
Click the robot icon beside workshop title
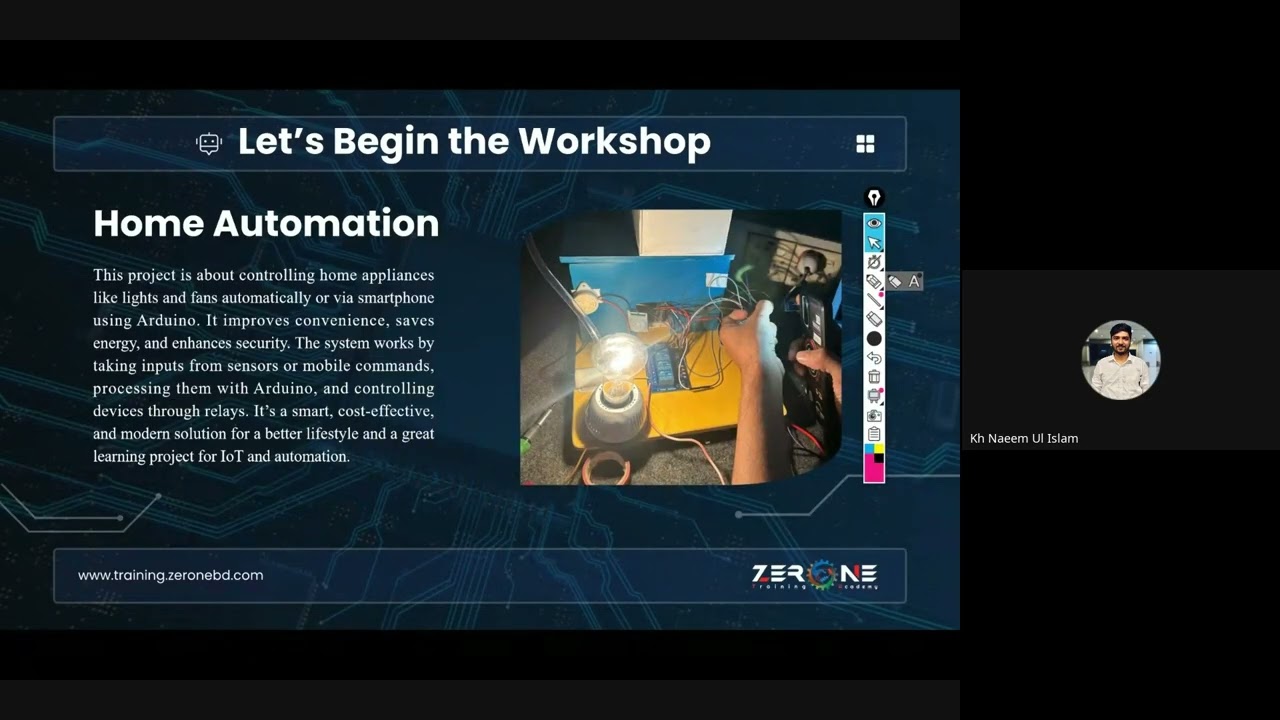pyautogui.click(x=209, y=144)
